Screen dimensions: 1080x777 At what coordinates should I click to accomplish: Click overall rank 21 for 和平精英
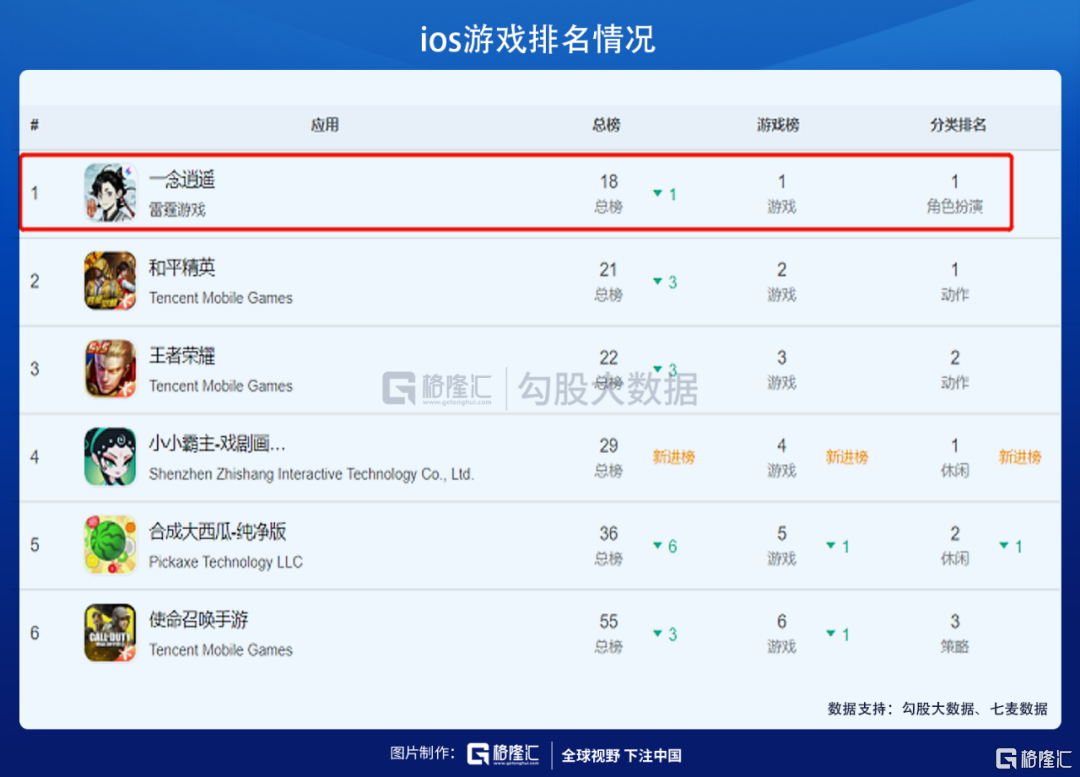(x=608, y=270)
